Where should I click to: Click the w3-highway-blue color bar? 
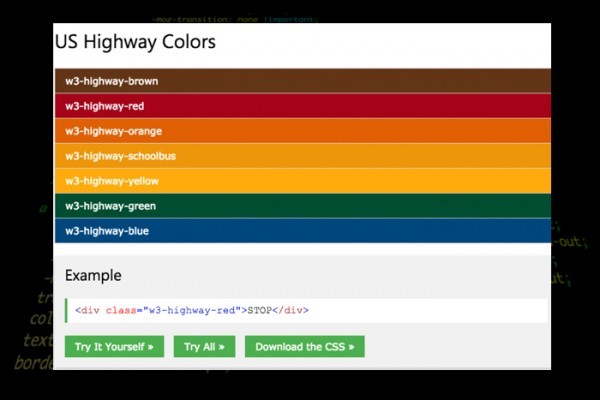(x=303, y=231)
